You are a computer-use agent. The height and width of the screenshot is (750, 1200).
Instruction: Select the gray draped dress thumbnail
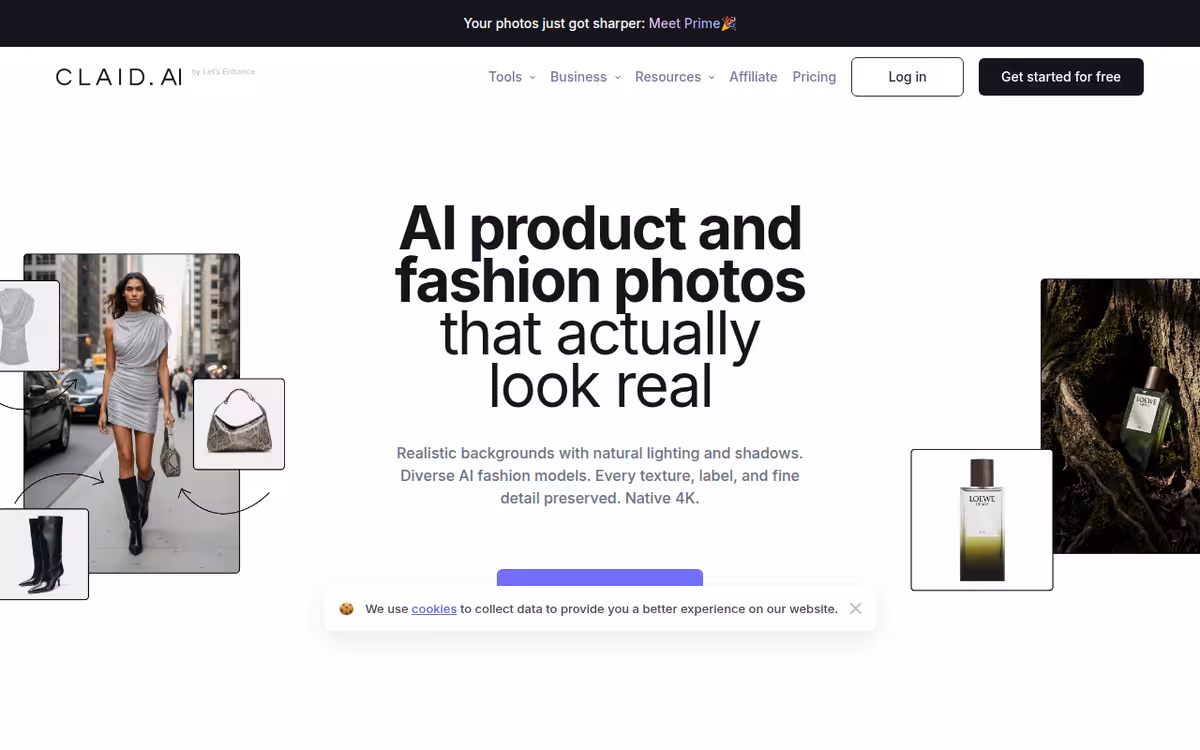(x=28, y=326)
